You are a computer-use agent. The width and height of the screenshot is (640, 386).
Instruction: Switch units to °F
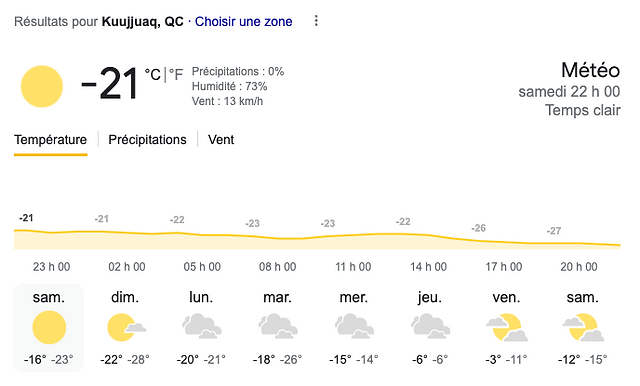176,74
